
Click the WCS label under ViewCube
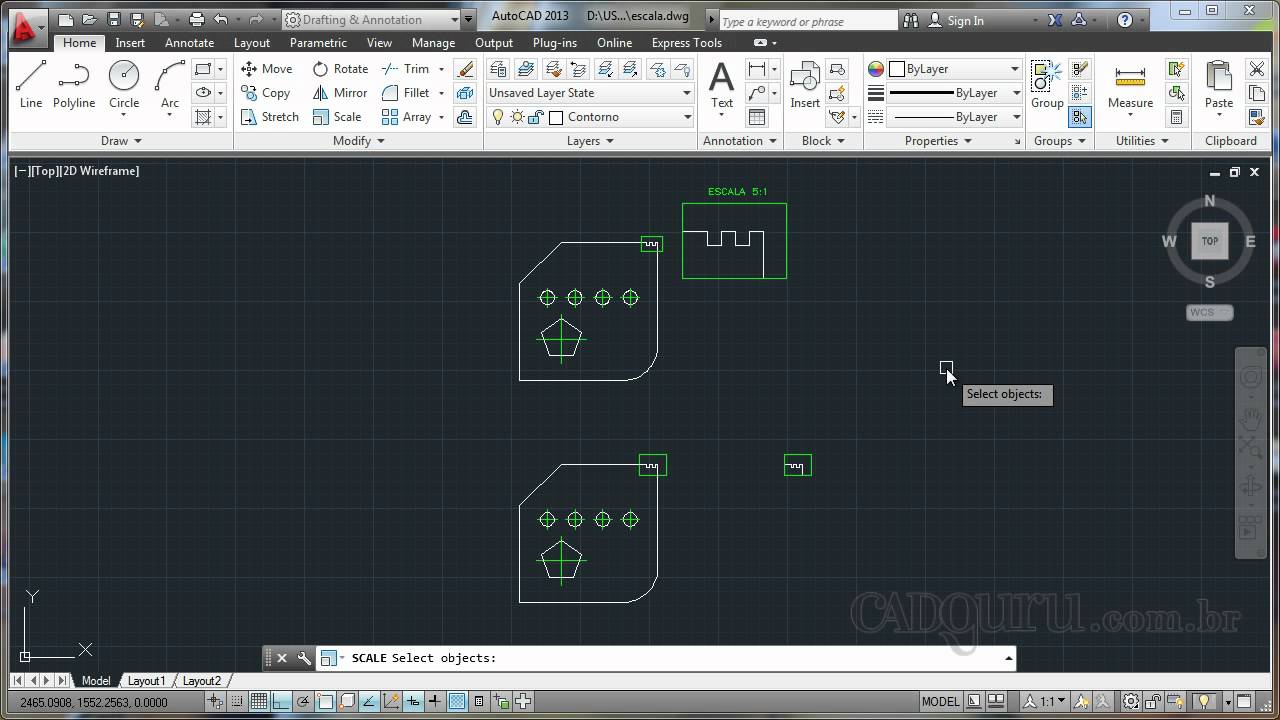[1209, 312]
